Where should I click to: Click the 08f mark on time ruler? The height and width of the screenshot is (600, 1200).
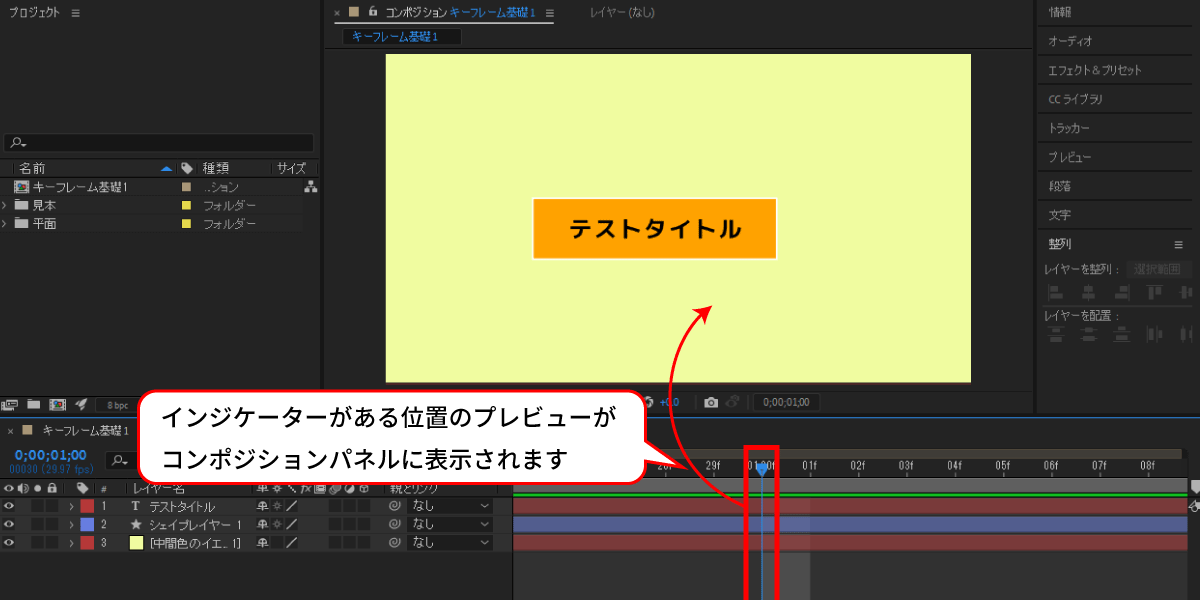point(1148,465)
